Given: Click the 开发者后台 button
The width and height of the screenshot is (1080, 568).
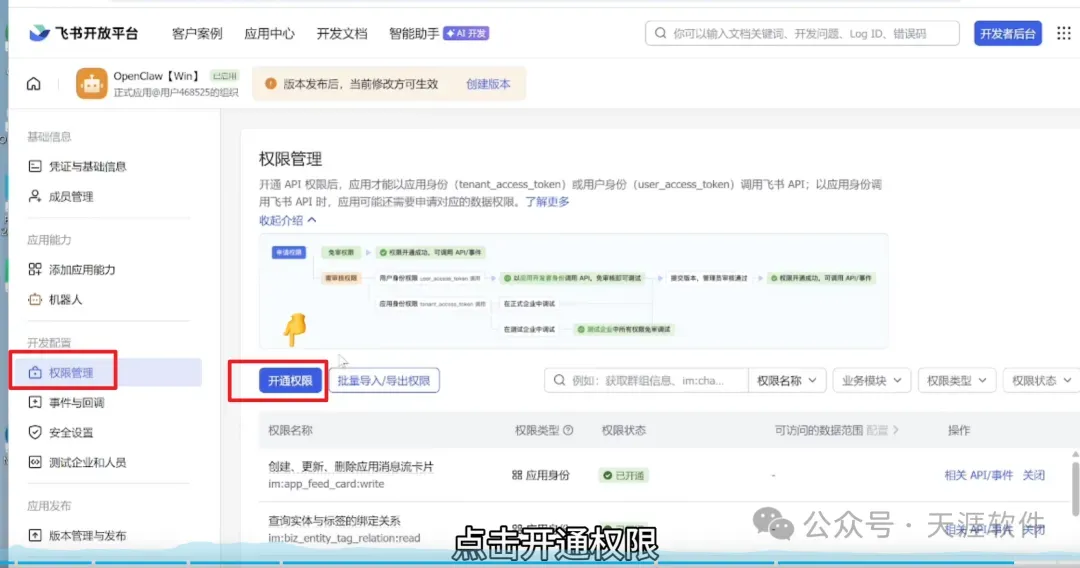Looking at the screenshot, I should coord(1008,33).
